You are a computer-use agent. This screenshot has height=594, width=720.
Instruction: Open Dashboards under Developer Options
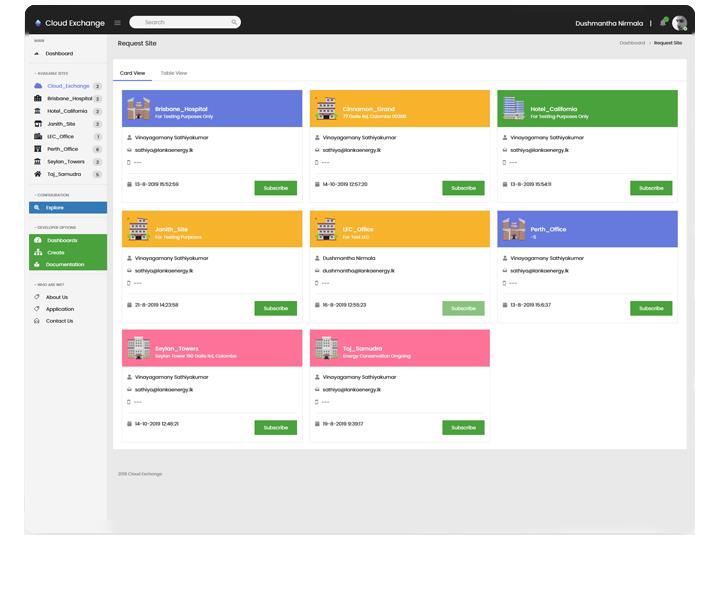(62, 240)
